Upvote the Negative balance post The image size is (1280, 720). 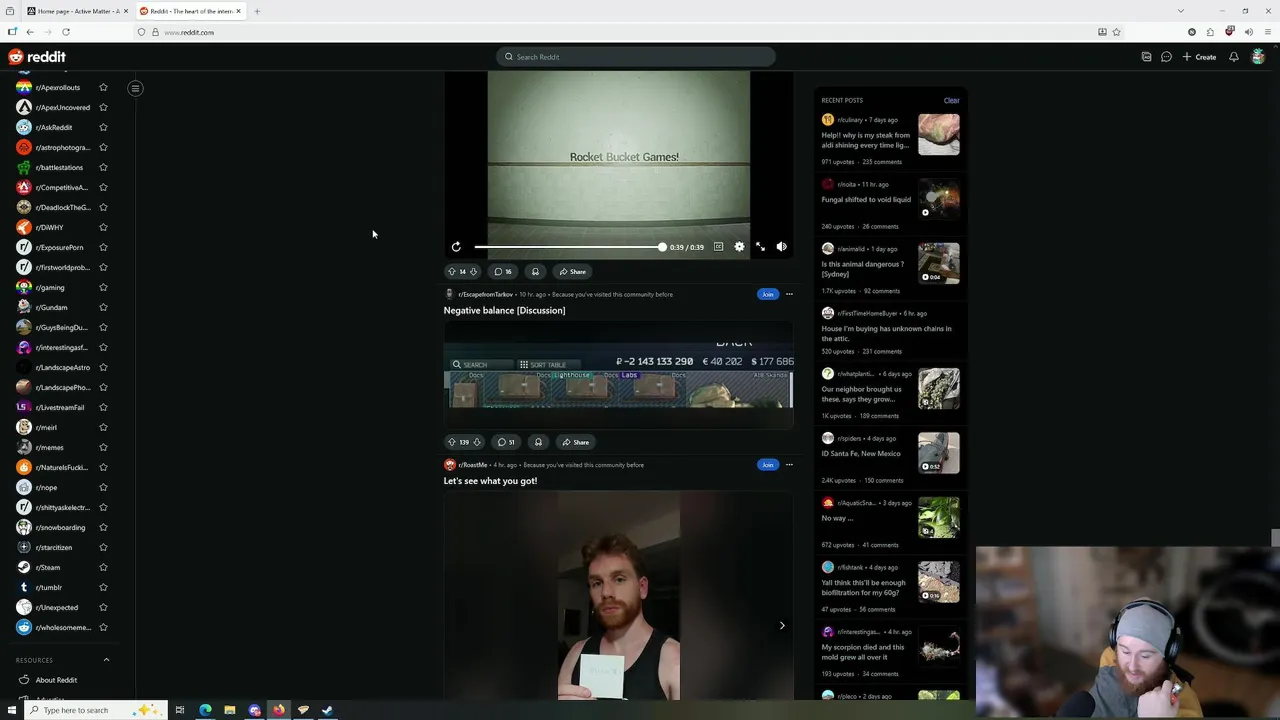452,442
